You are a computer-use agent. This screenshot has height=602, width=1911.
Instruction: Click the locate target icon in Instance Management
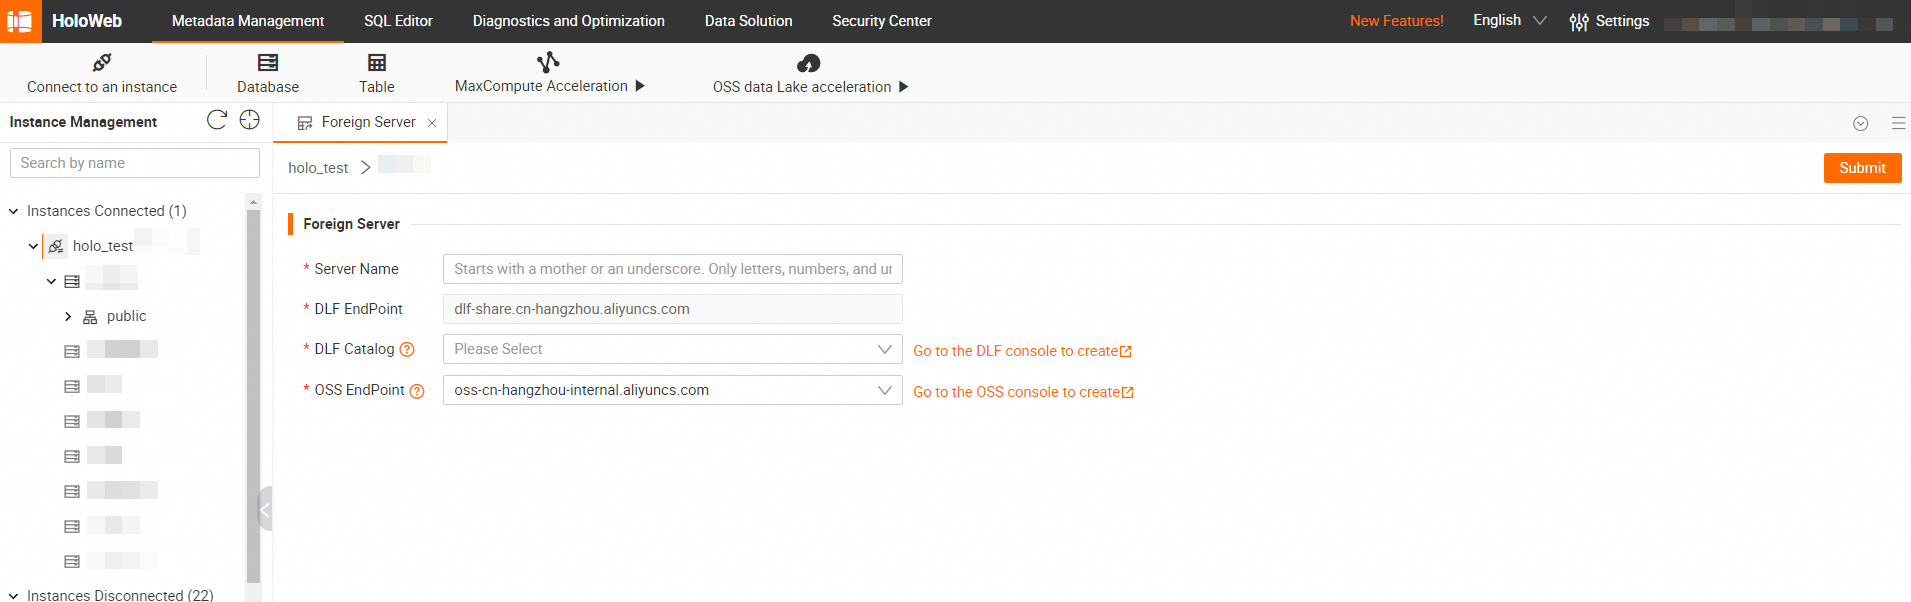coord(249,120)
